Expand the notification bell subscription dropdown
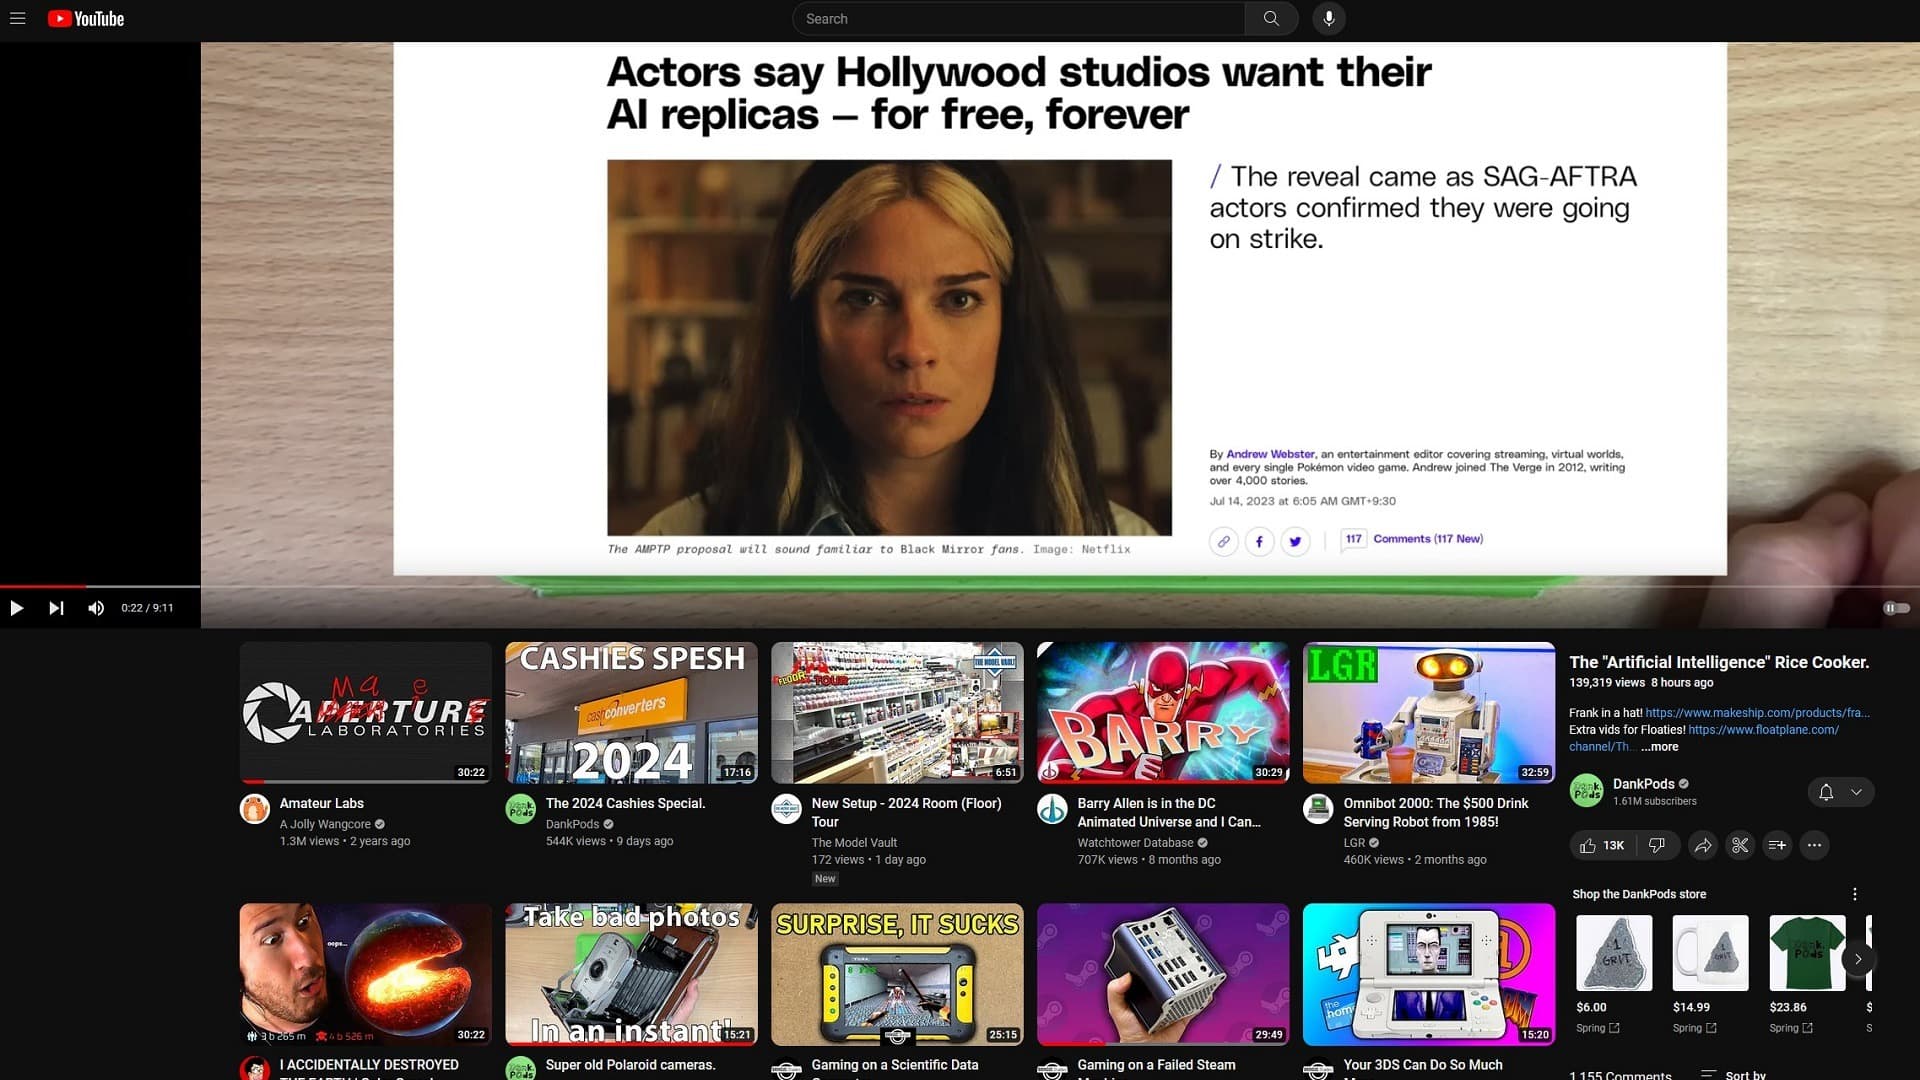Image resolution: width=1920 pixels, height=1080 pixels. [x=1856, y=792]
